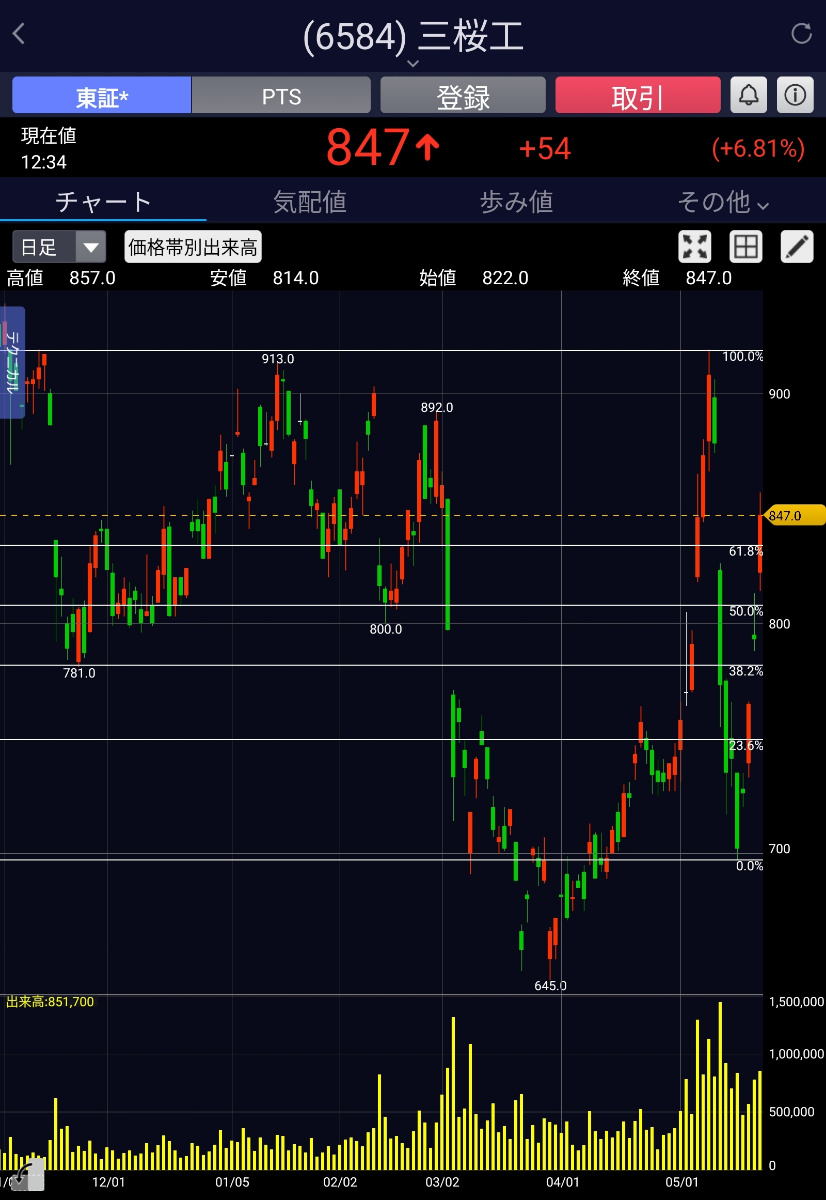826x1200 pixels.
Task: Tap the 出来高:851,700 volume label
Action: click(50, 1001)
